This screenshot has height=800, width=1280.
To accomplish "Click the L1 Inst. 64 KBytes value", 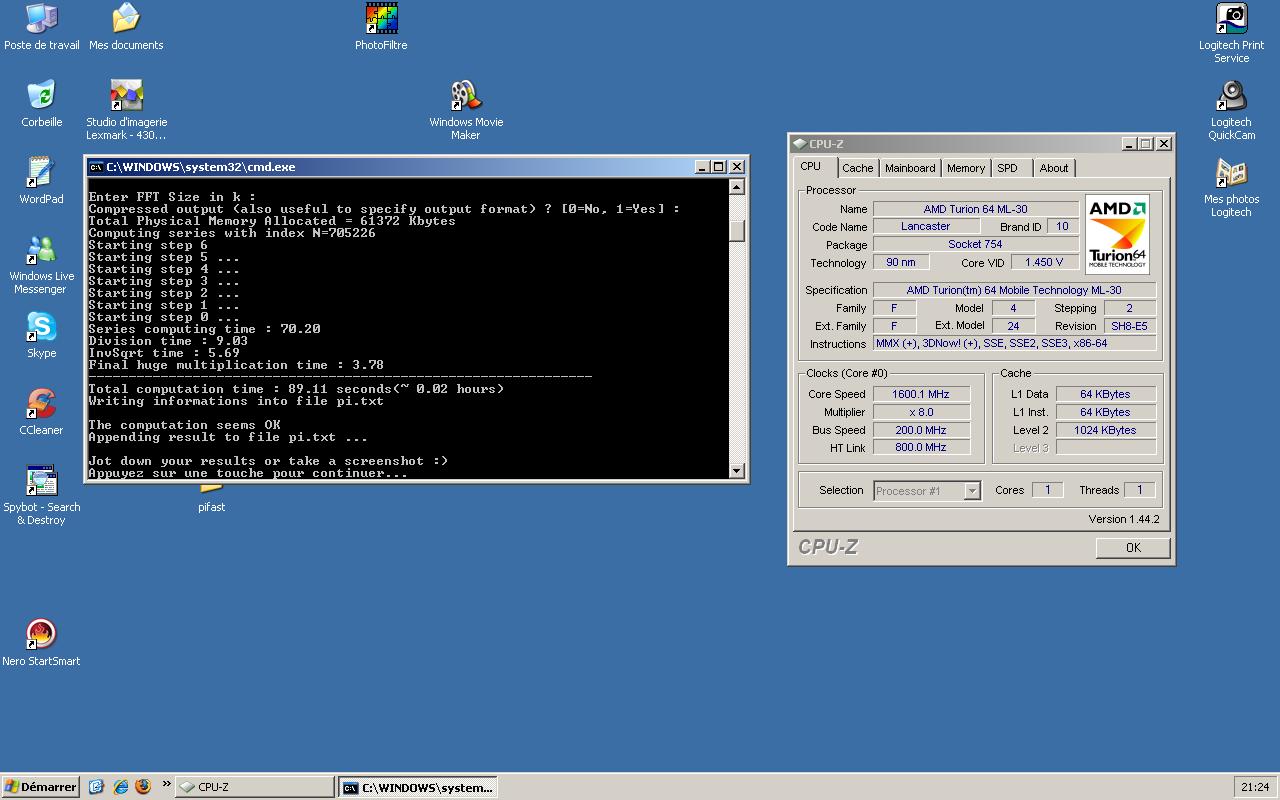I will tap(1105, 412).
